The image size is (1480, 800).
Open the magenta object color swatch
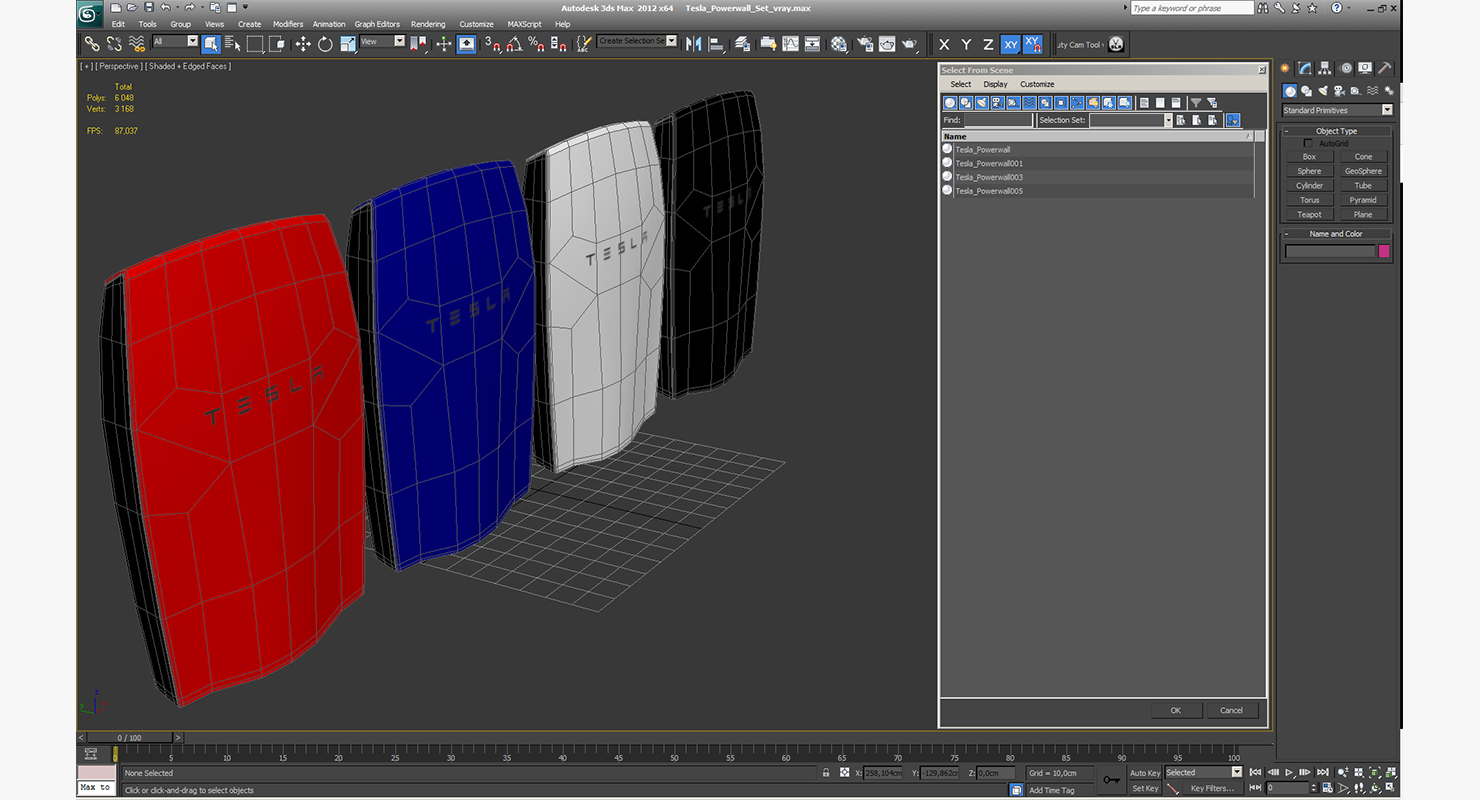[1384, 251]
